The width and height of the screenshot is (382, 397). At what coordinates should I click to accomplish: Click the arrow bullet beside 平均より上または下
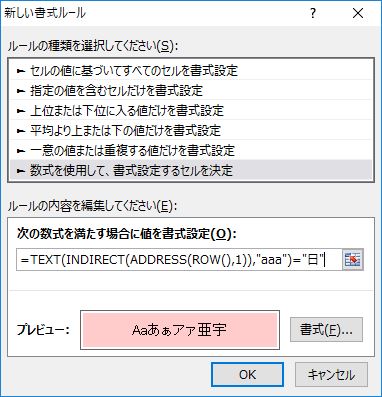[21, 131]
